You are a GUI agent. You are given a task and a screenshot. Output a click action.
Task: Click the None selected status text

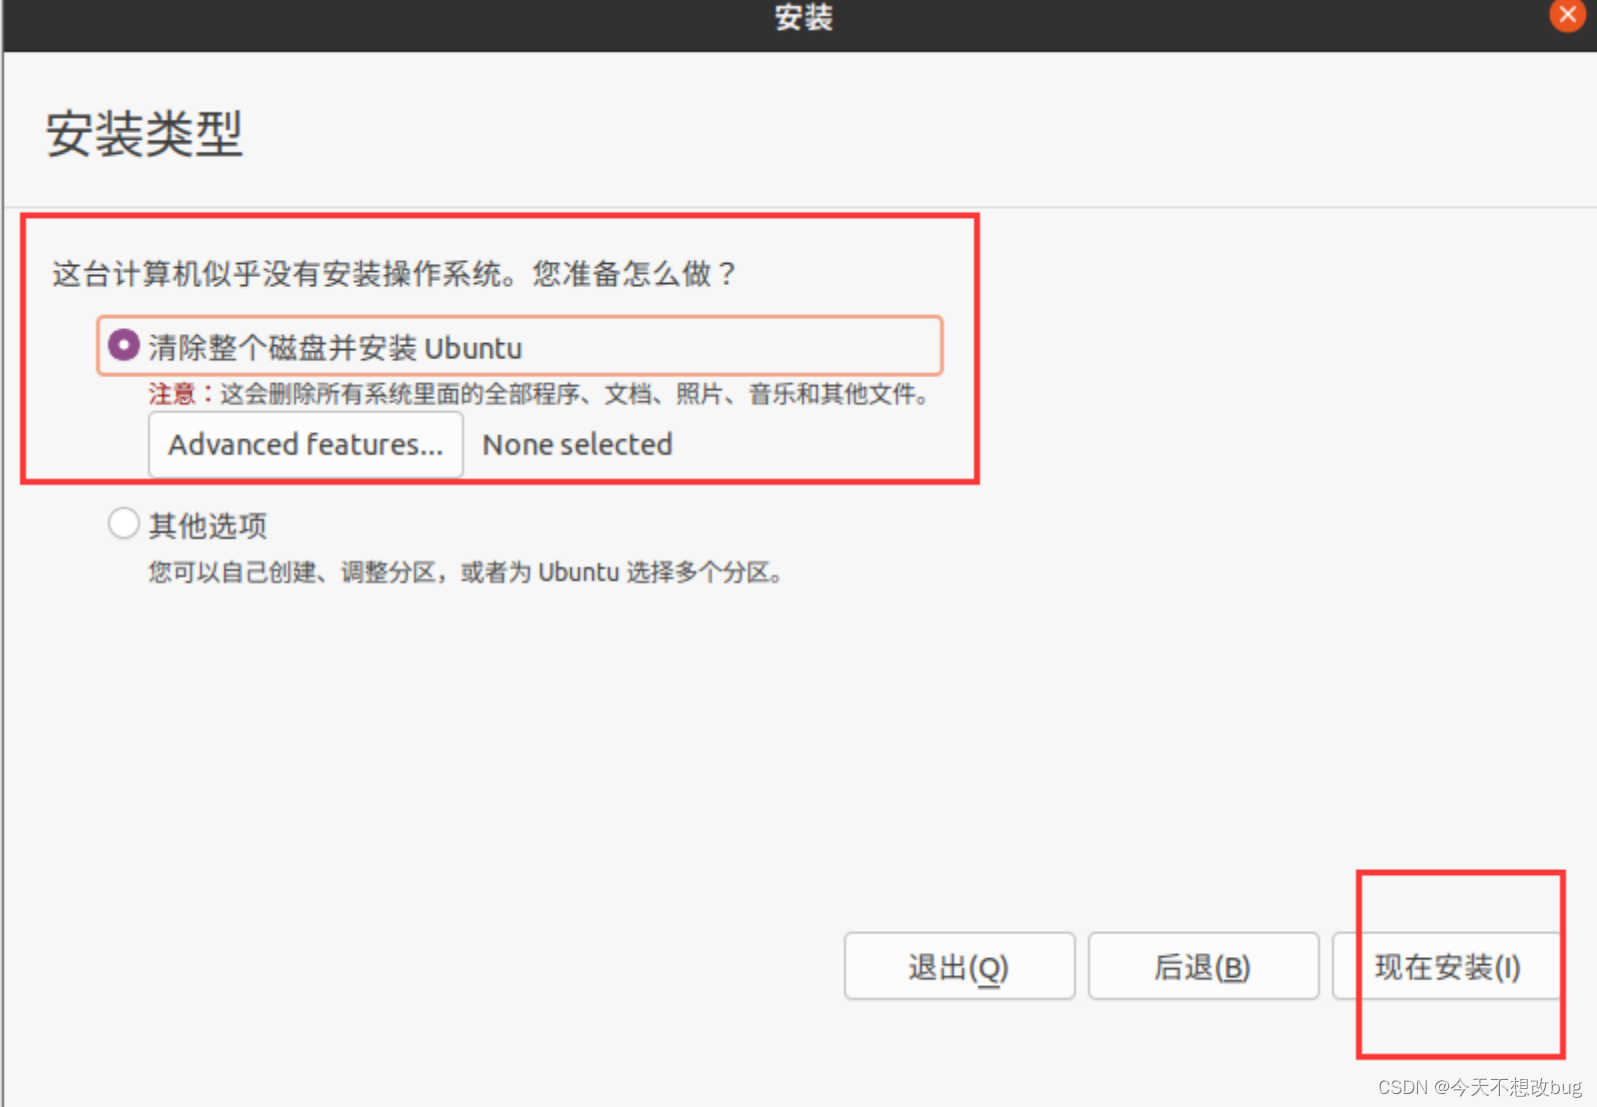[577, 444]
